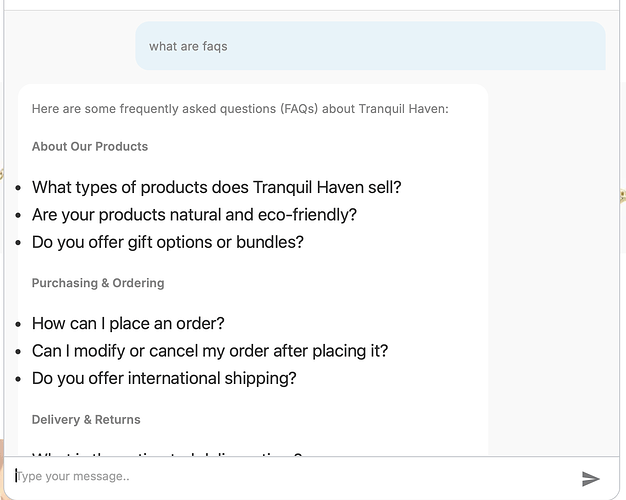
Task: Focus the 'Type your message..' input field
Action: pyautogui.click(x=293, y=476)
